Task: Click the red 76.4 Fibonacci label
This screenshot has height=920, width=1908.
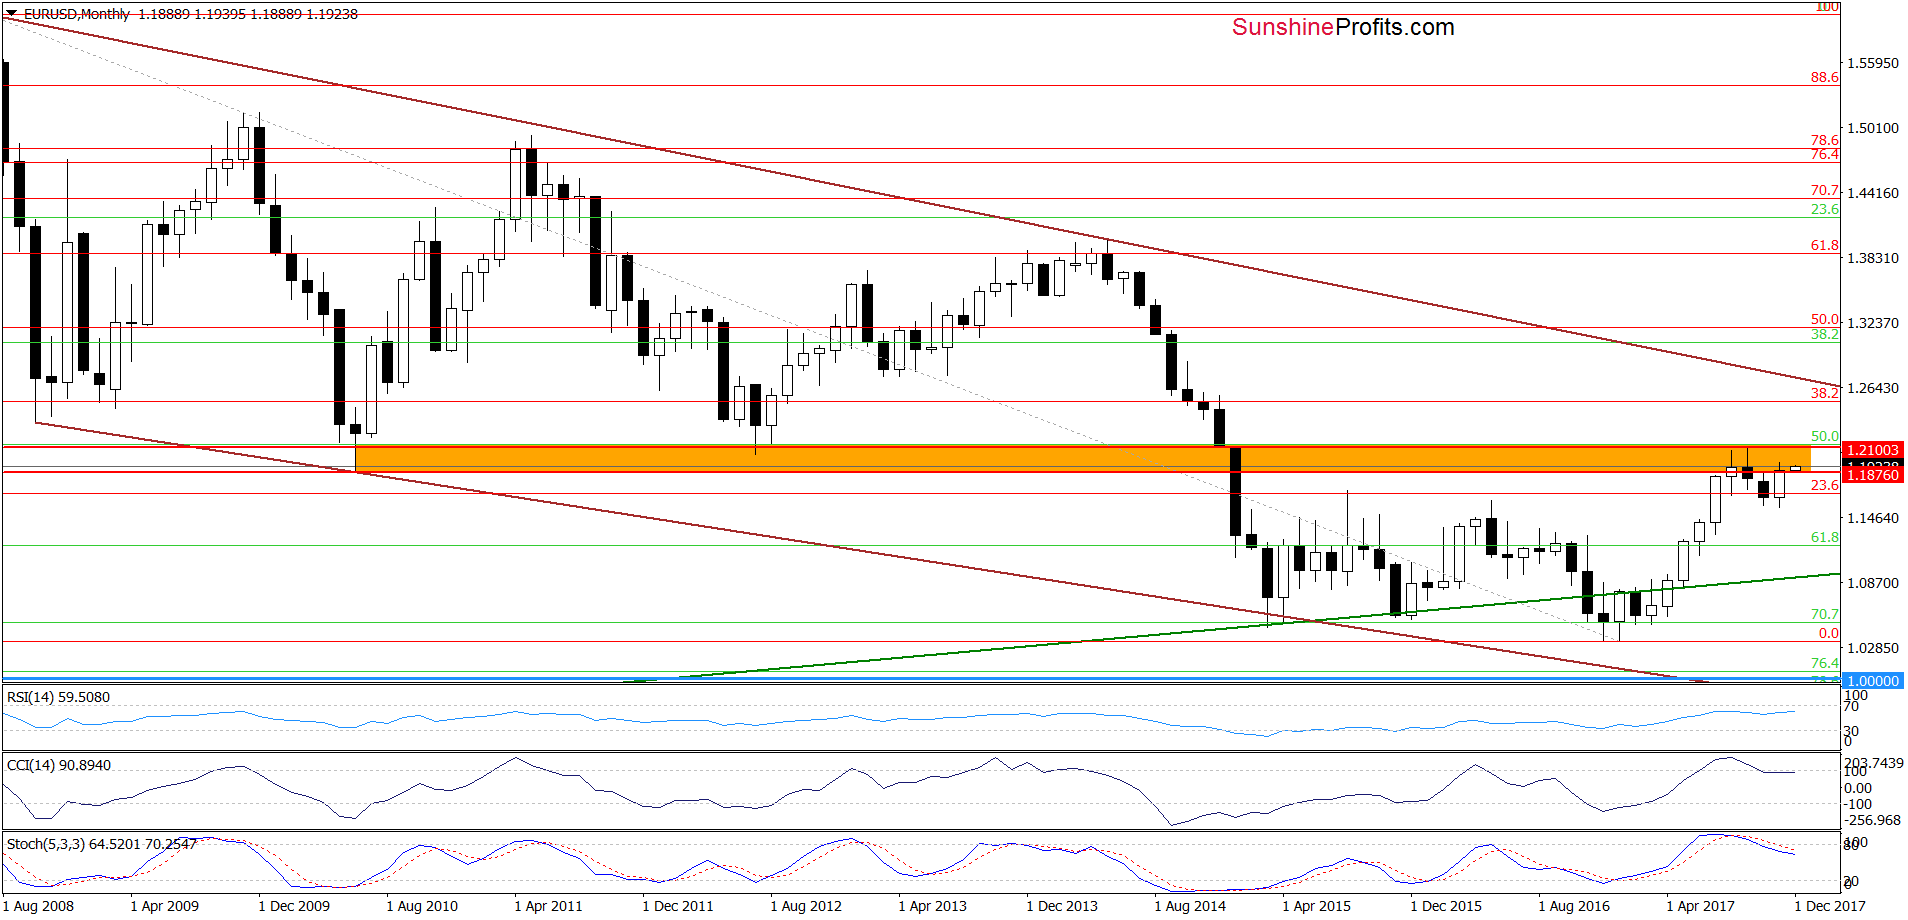Action: coord(1824,154)
